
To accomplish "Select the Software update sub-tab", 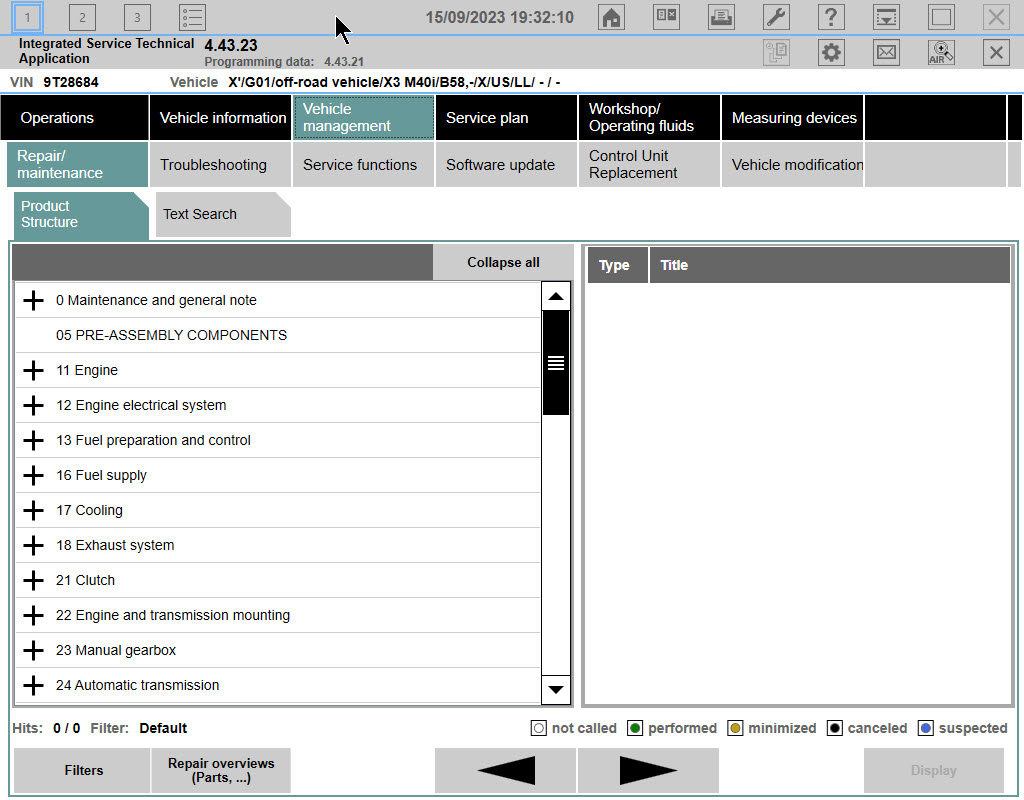I will click(507, 165).
